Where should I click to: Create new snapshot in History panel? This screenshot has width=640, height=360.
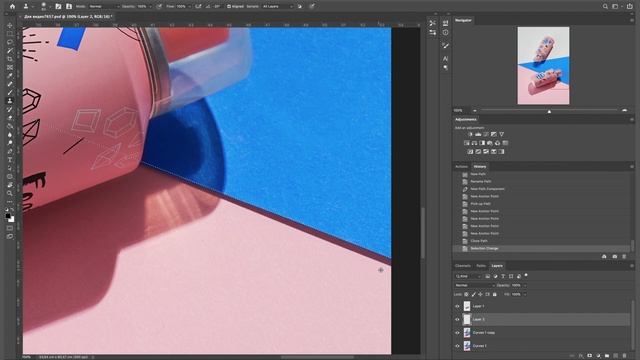click(x=615, y=256)
